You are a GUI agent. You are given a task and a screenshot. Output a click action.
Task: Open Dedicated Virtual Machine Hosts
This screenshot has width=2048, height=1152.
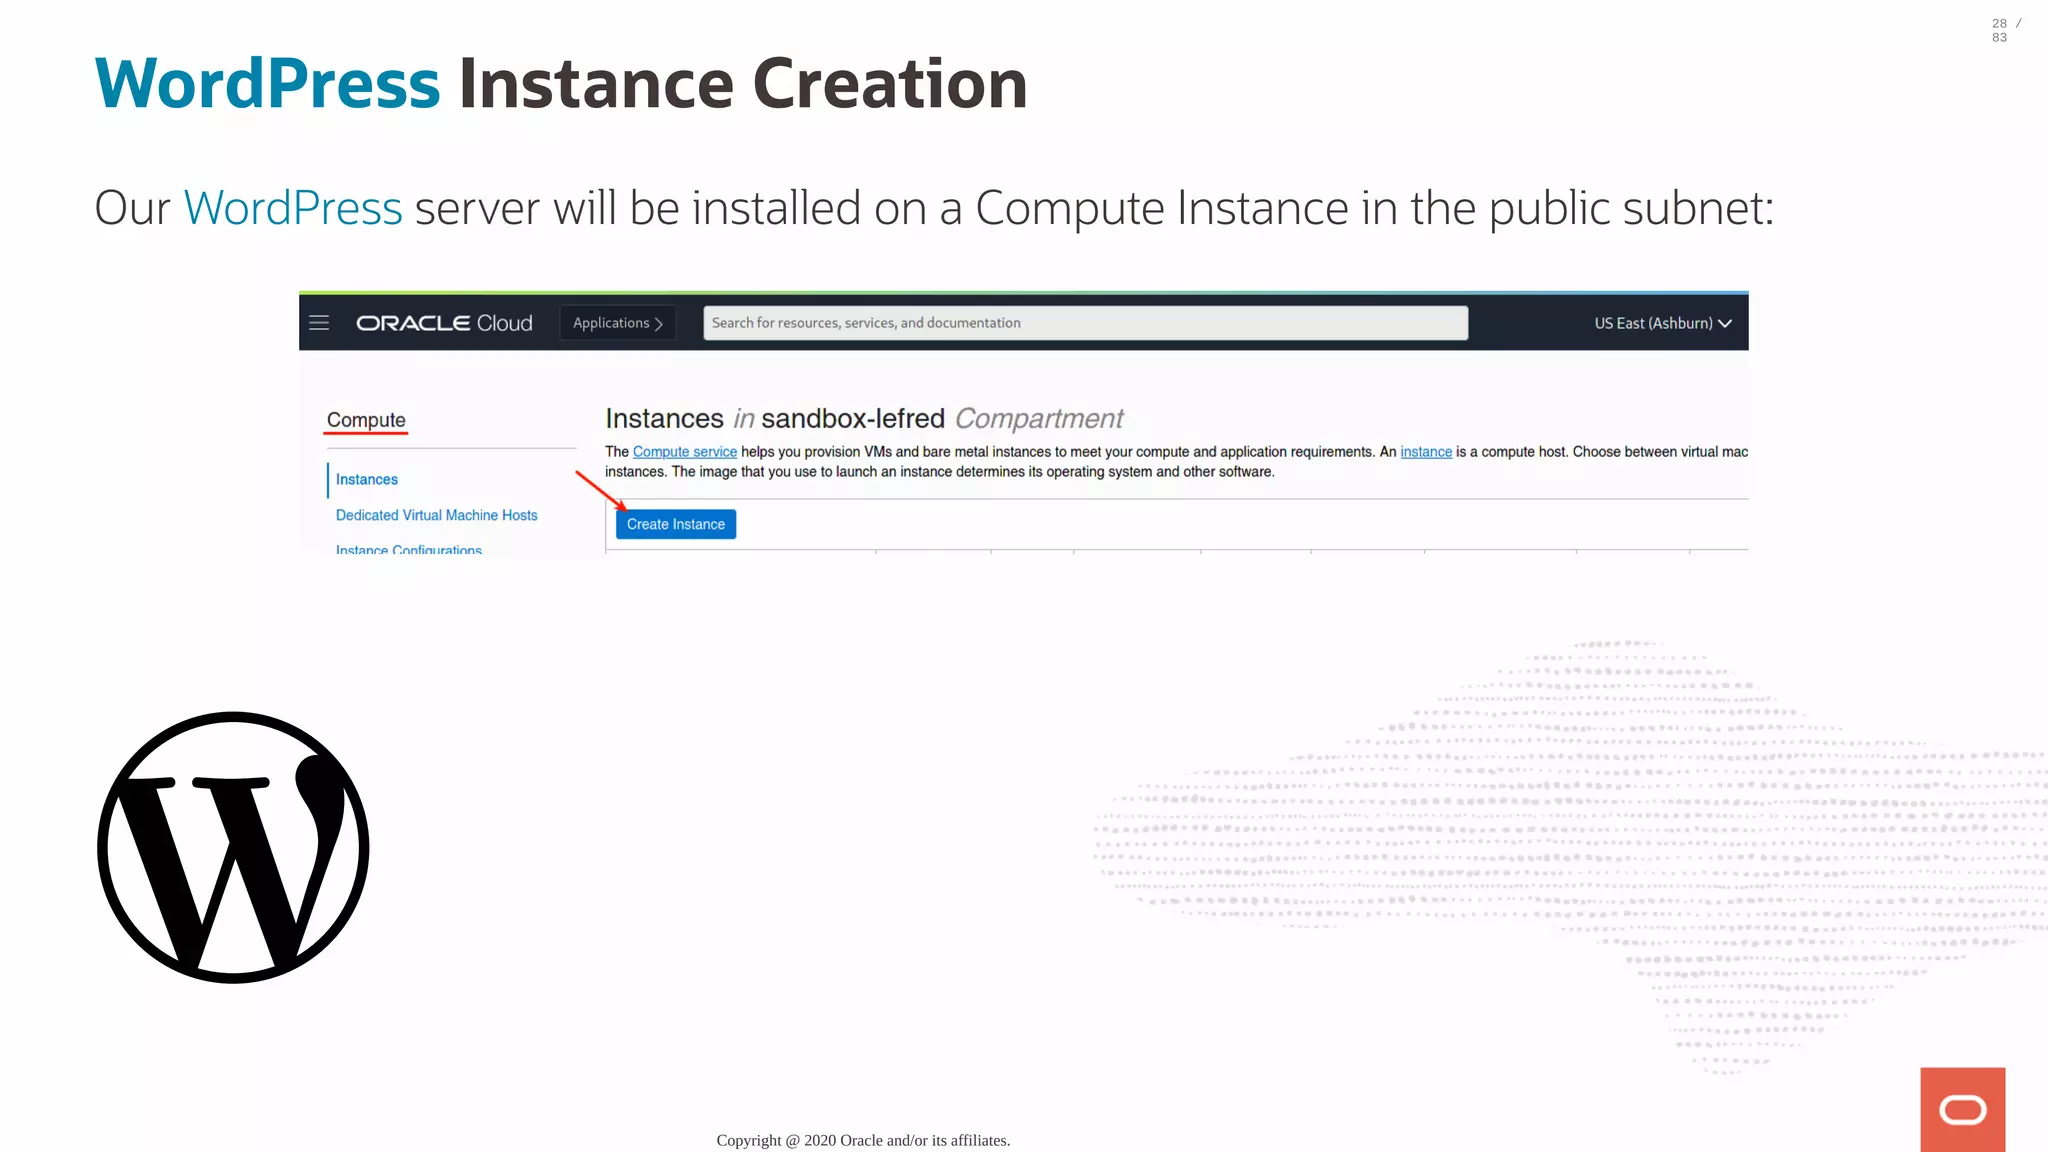click(436, 515)
